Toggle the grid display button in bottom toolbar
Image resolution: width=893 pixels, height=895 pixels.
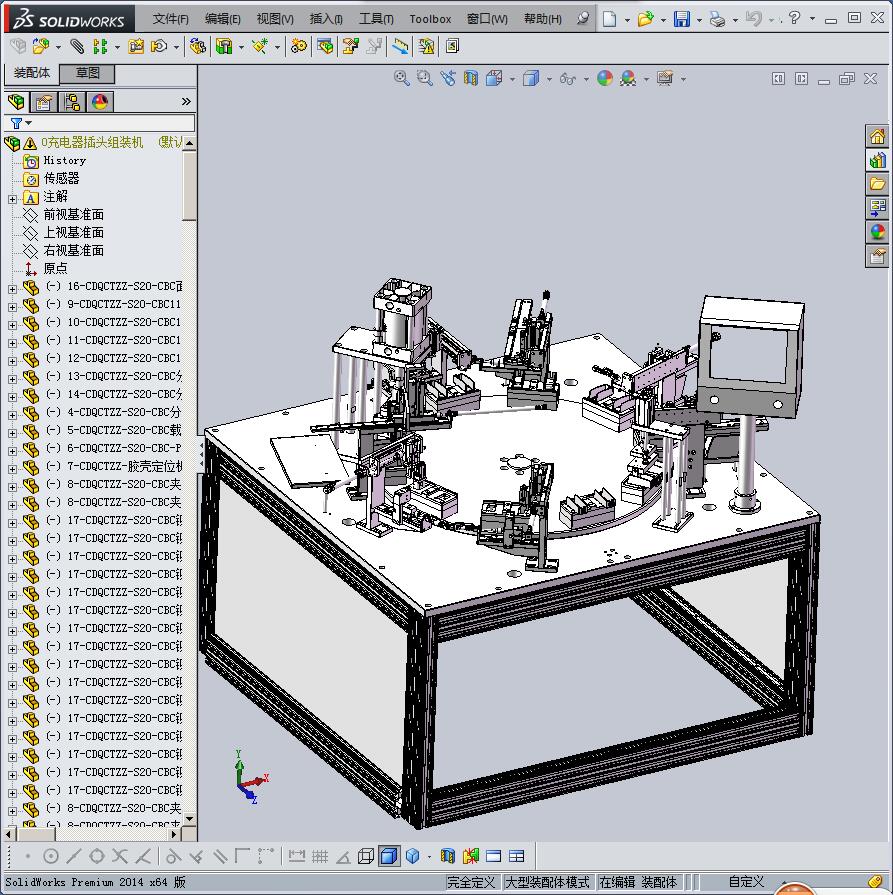[320, 856]
